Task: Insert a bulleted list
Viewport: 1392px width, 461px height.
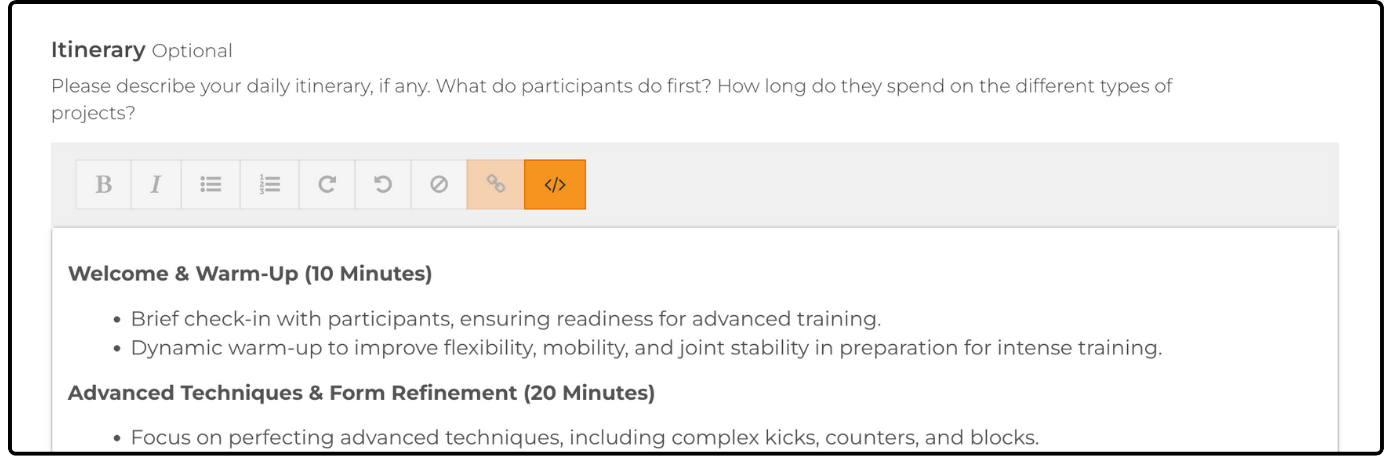Action: 210,185
